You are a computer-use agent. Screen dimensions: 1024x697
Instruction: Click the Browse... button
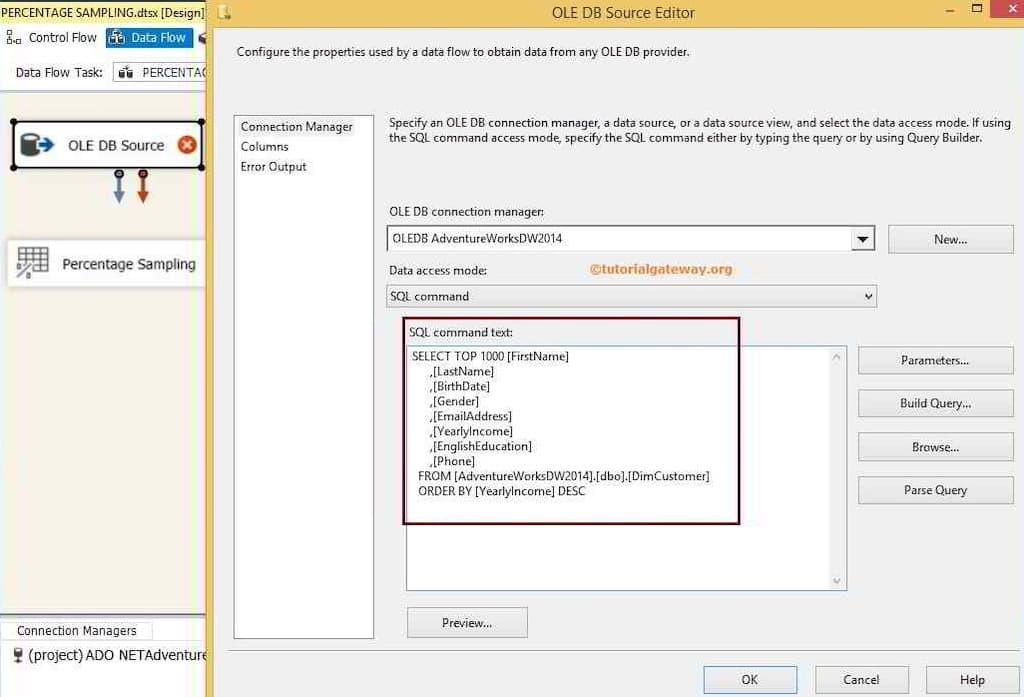(935, 447)
